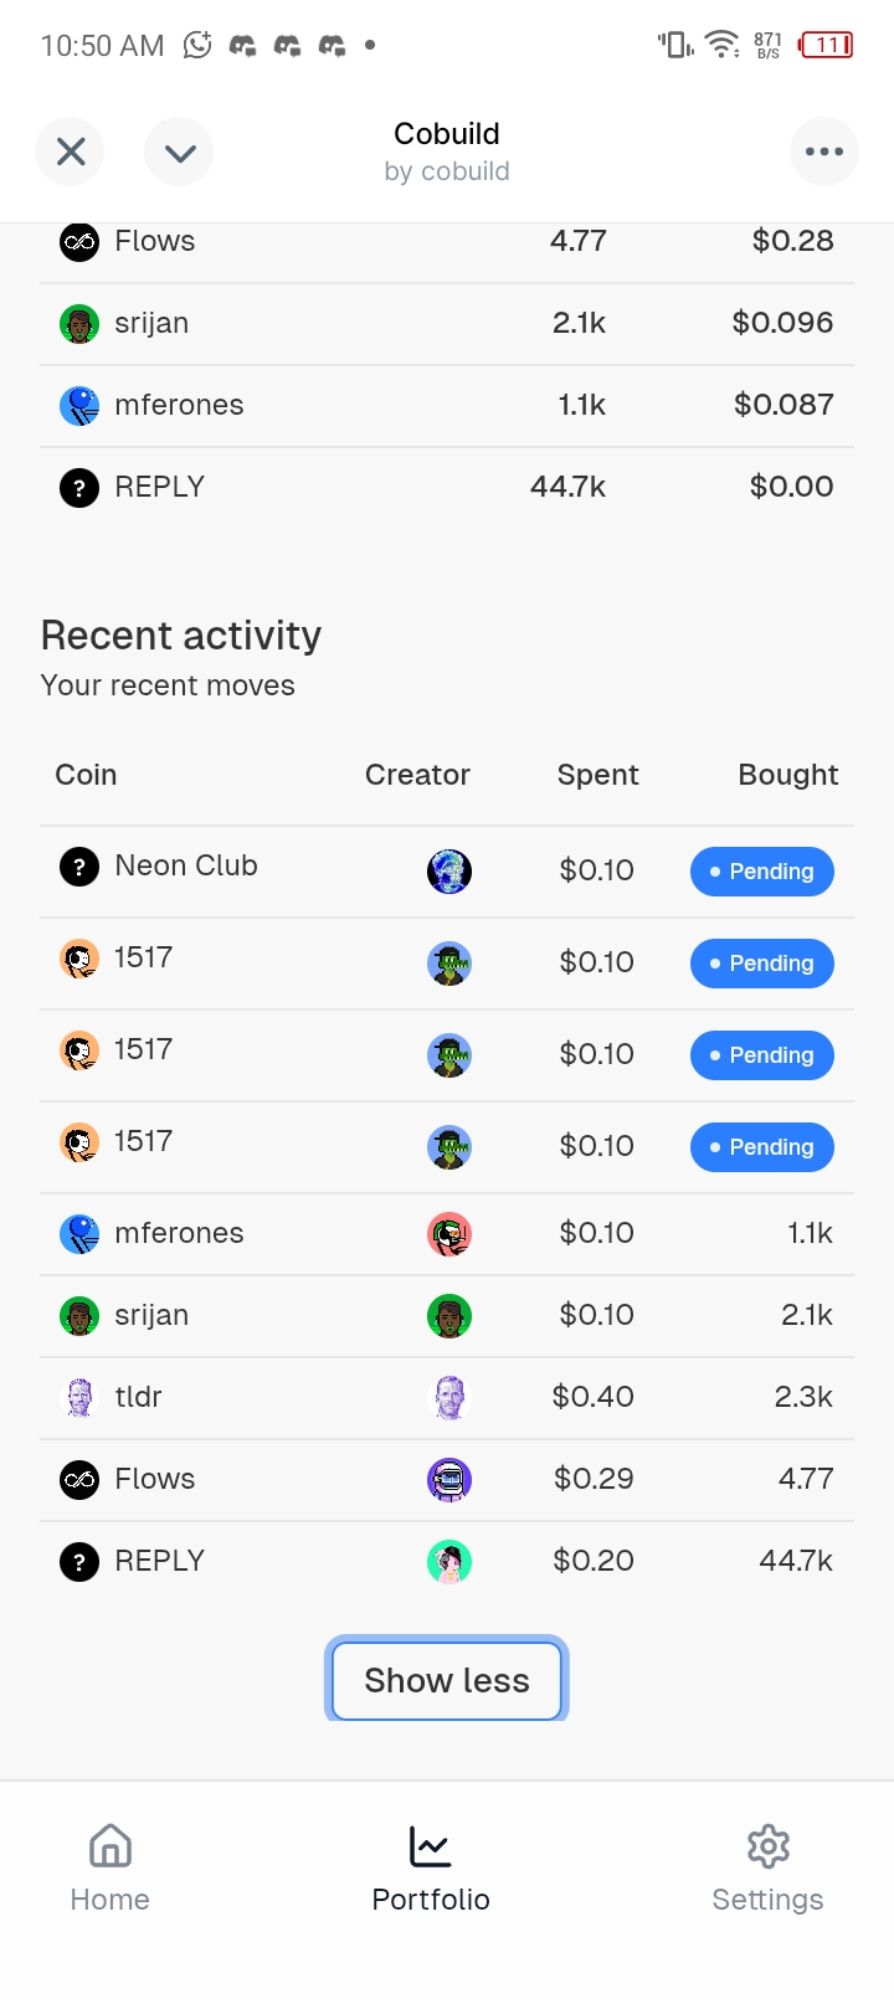Viewport: 894px width, 2000px height.
Task: Open the tldr activity row name
Action: click(138, 1397)
